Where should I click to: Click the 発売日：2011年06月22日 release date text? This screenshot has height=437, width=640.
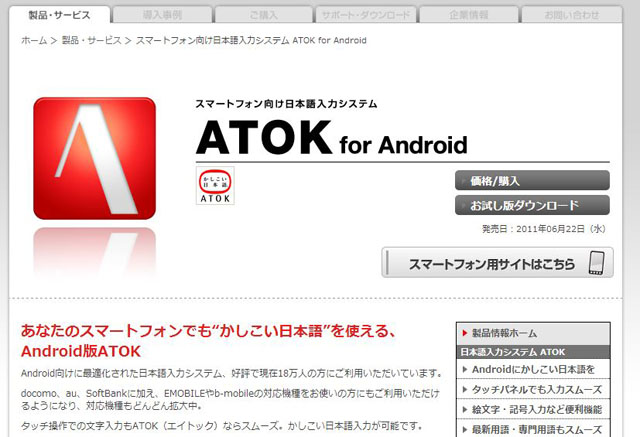[544, 229]
